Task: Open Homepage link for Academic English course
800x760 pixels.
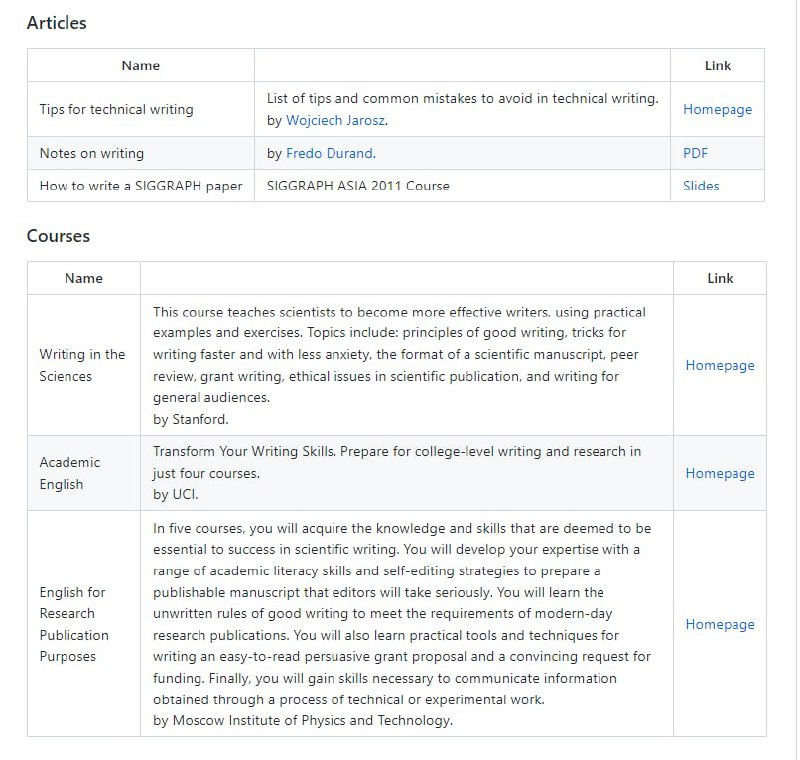Action: pos(719,474)
